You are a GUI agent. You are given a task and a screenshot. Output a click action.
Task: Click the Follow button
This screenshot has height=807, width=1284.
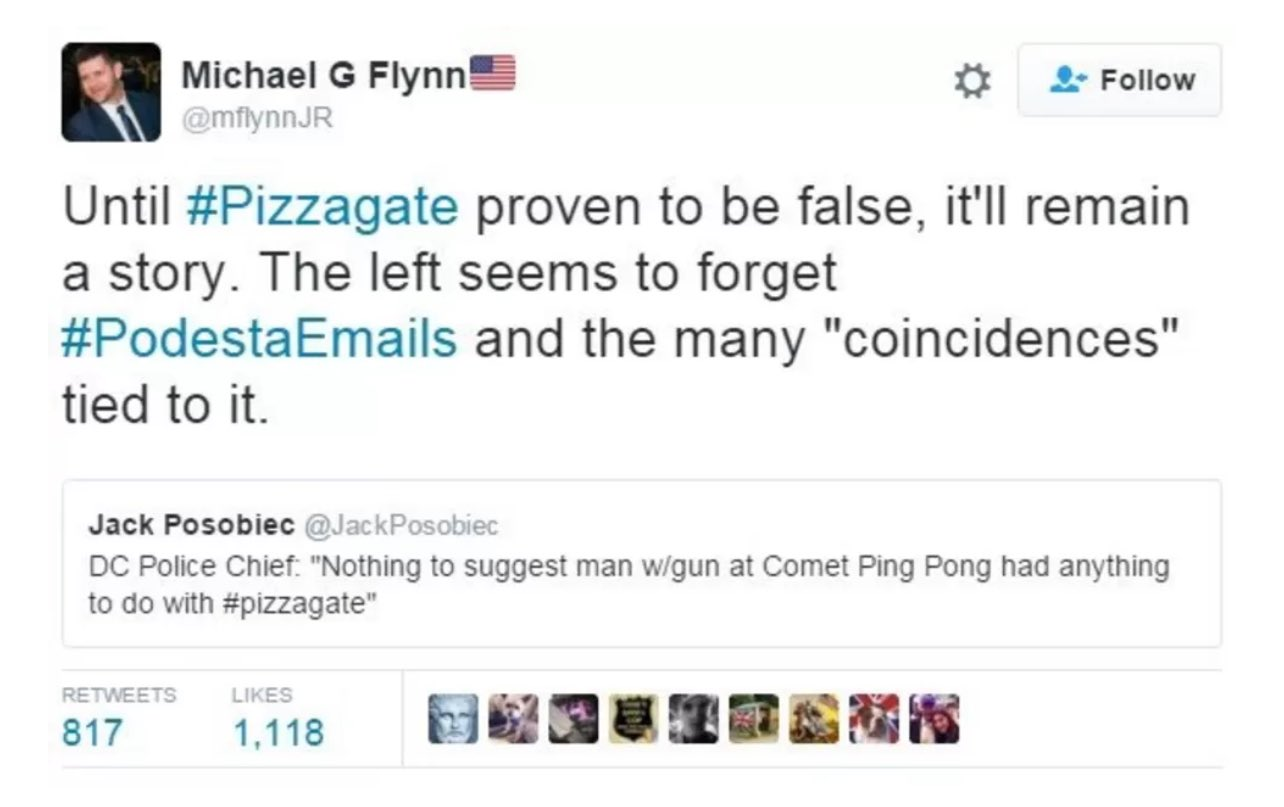[x=1119, y=80]
